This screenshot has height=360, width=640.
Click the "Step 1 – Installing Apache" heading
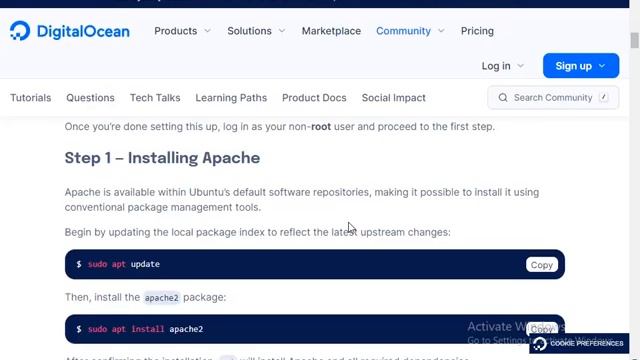point(162,158)
